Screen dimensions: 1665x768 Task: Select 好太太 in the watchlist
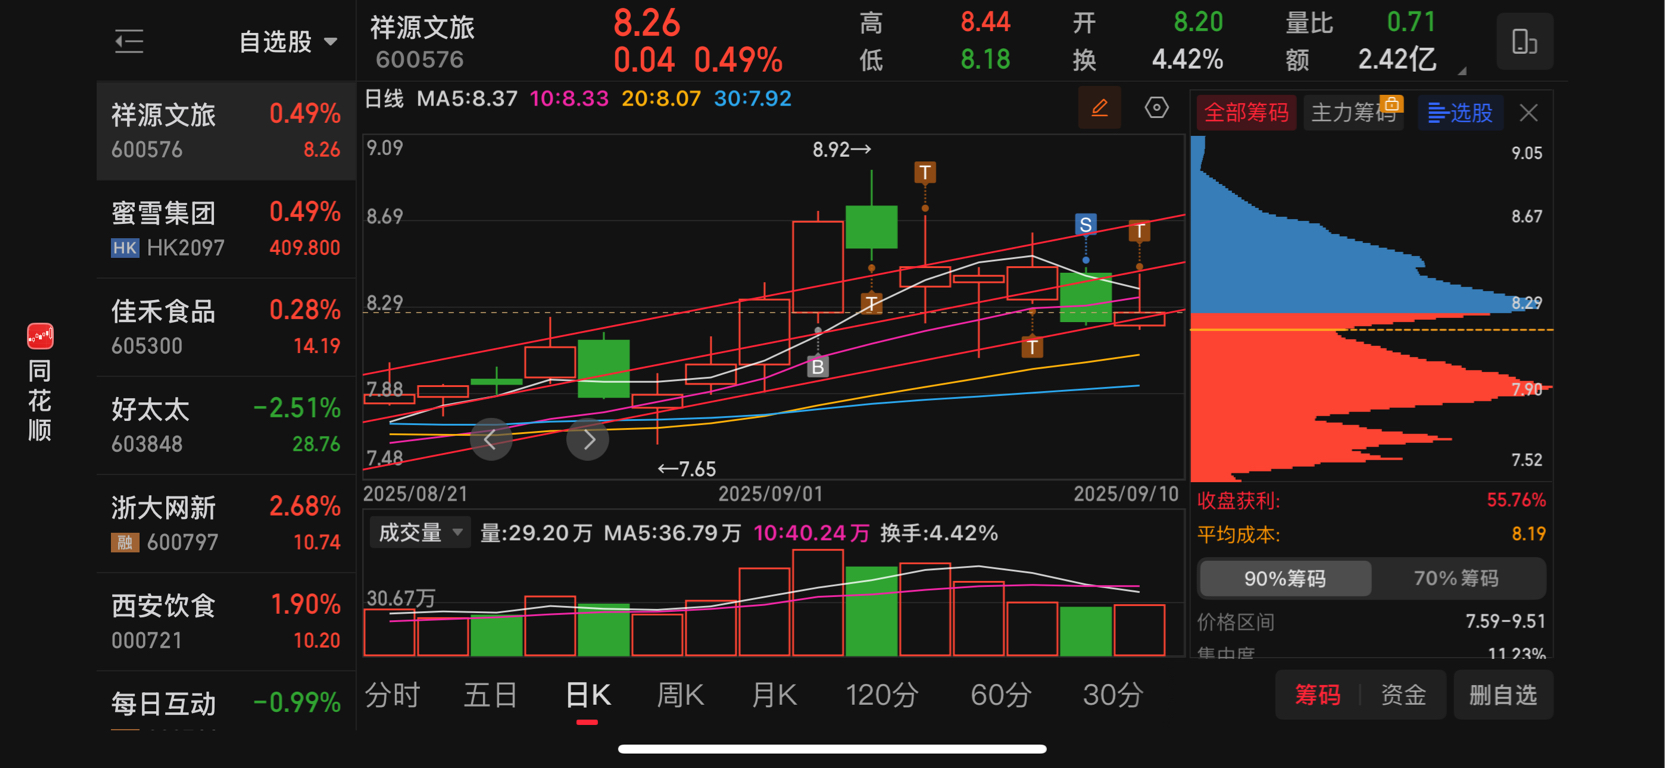point(226,425)
